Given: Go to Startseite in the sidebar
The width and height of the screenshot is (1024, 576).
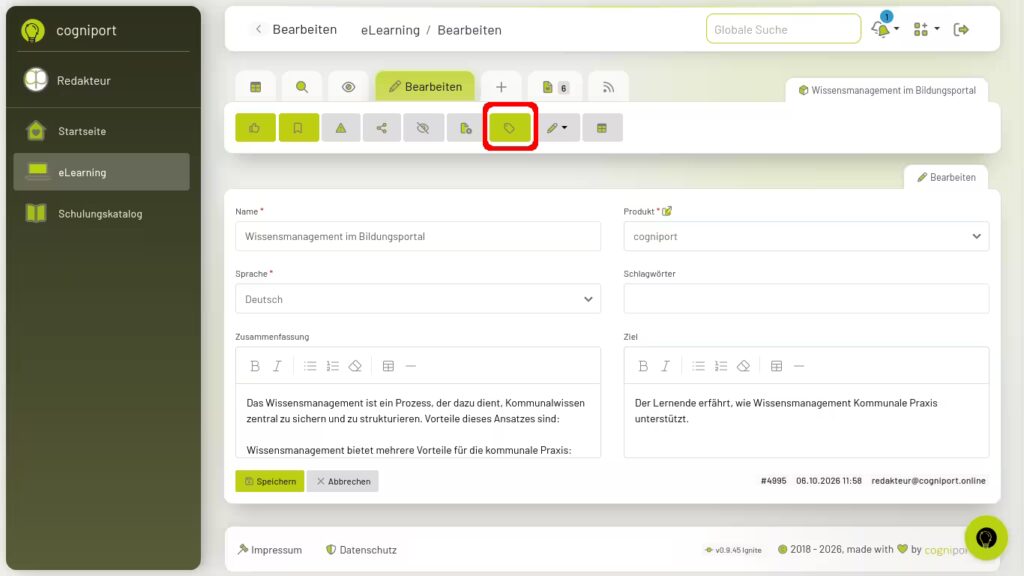Looking at the screenshot, I should 101,131.
